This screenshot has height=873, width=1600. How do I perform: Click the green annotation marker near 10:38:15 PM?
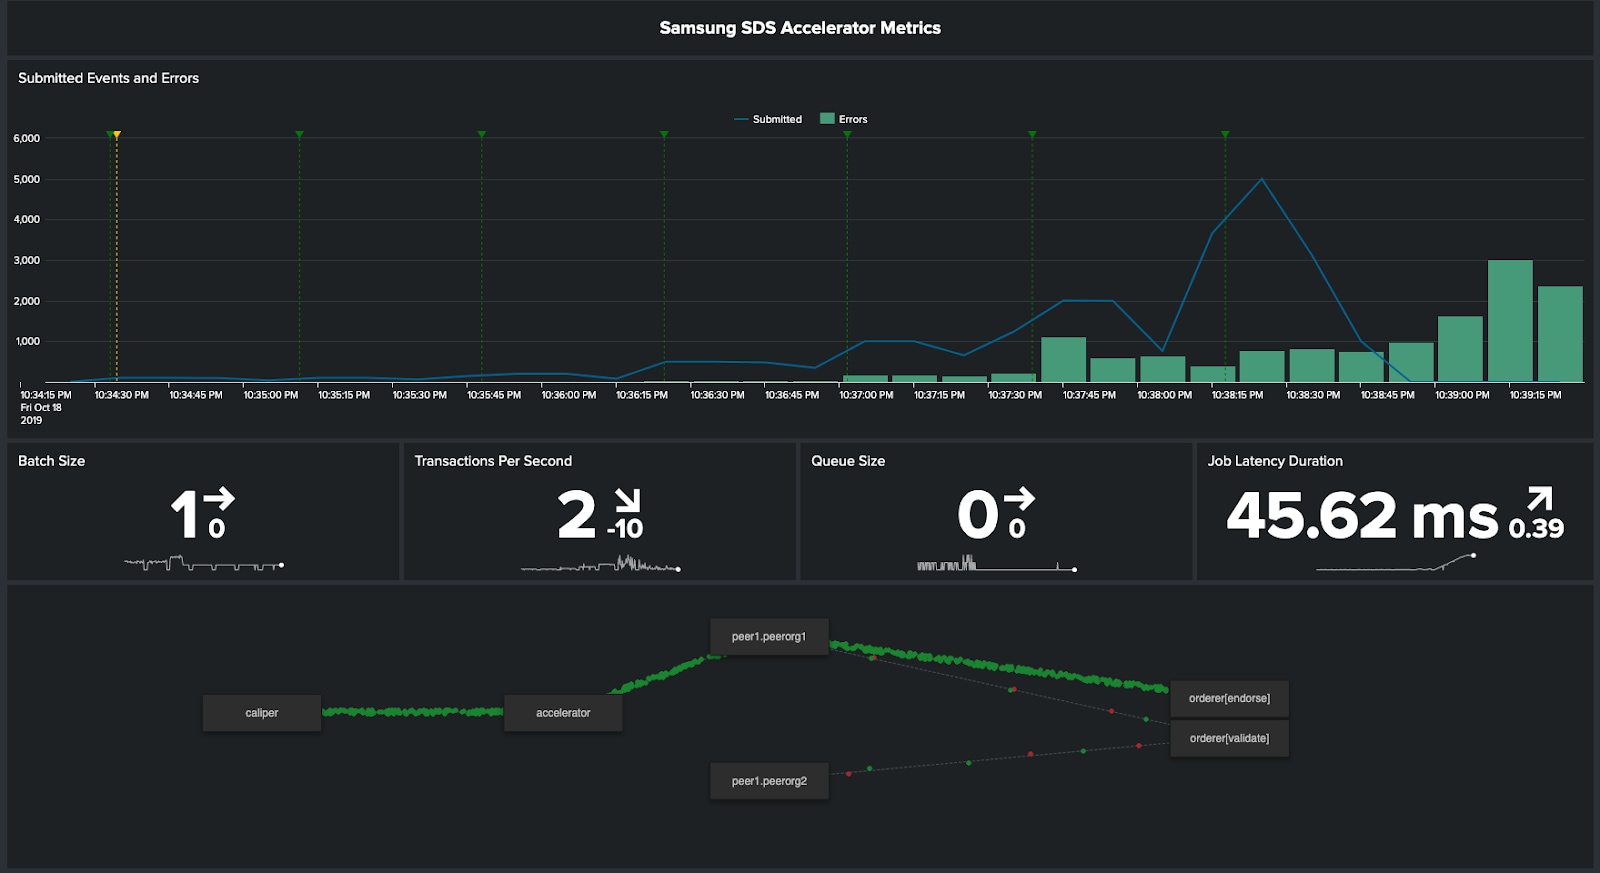tap(1225, 134)
